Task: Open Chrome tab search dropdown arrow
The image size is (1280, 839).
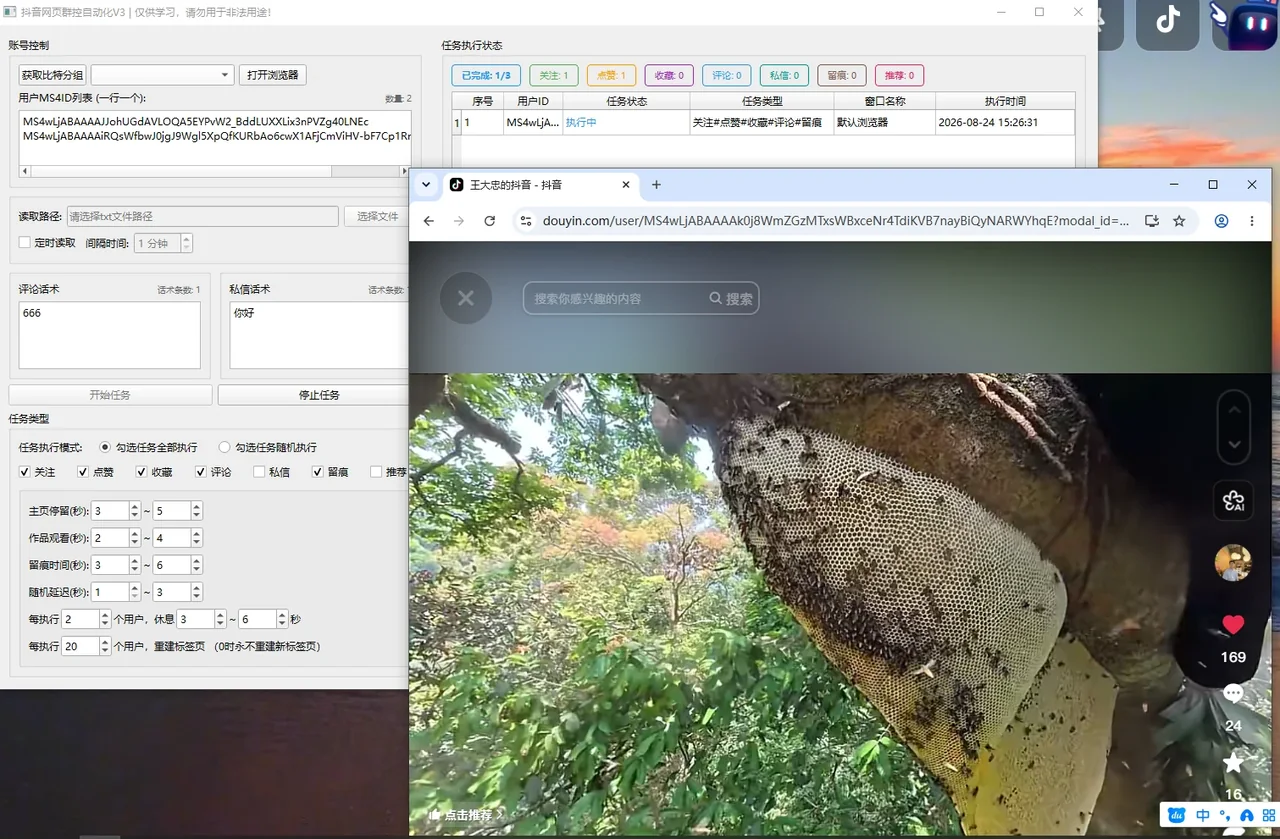Action: (x=426, y=185)
